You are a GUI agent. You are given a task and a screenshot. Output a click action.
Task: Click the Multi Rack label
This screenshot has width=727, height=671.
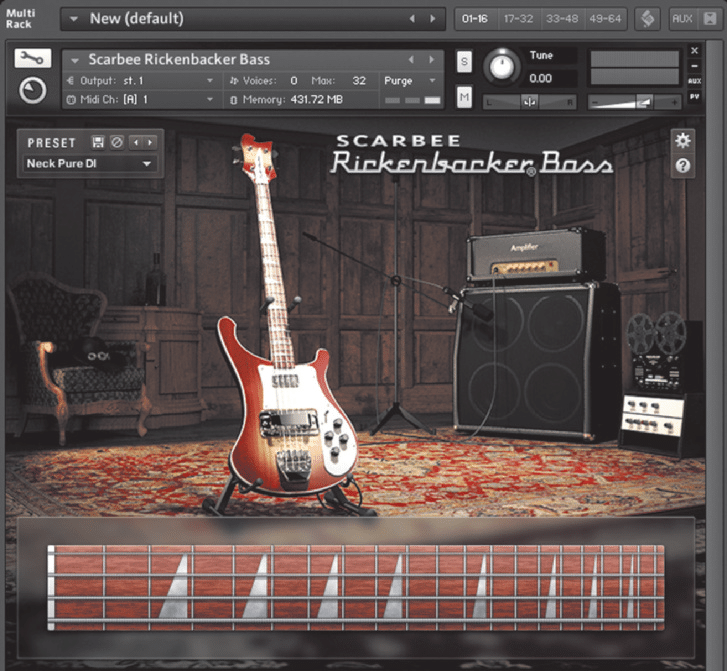pos(20,19)
